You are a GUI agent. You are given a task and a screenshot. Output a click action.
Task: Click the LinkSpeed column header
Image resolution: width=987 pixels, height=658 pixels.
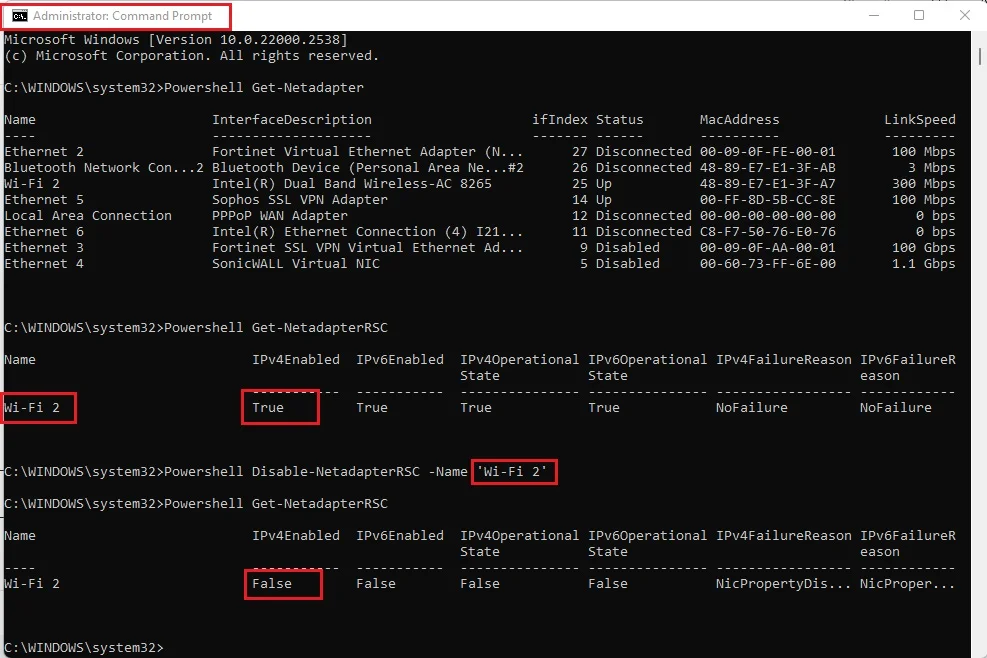click(x=919, y=119)
